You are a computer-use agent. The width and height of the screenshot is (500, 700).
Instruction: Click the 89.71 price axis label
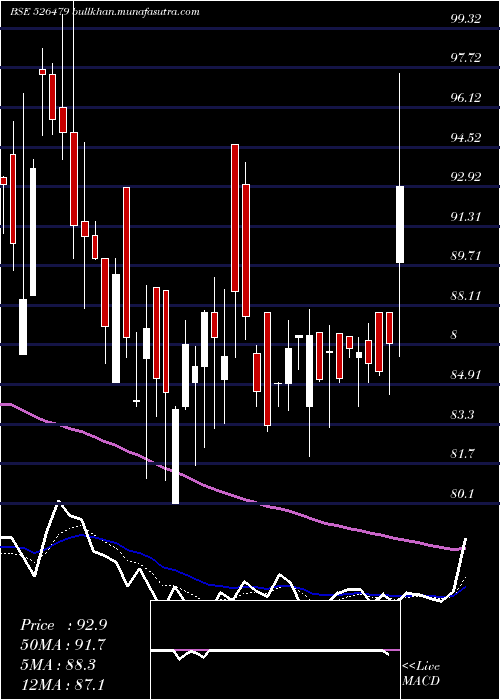click(466, 256)
